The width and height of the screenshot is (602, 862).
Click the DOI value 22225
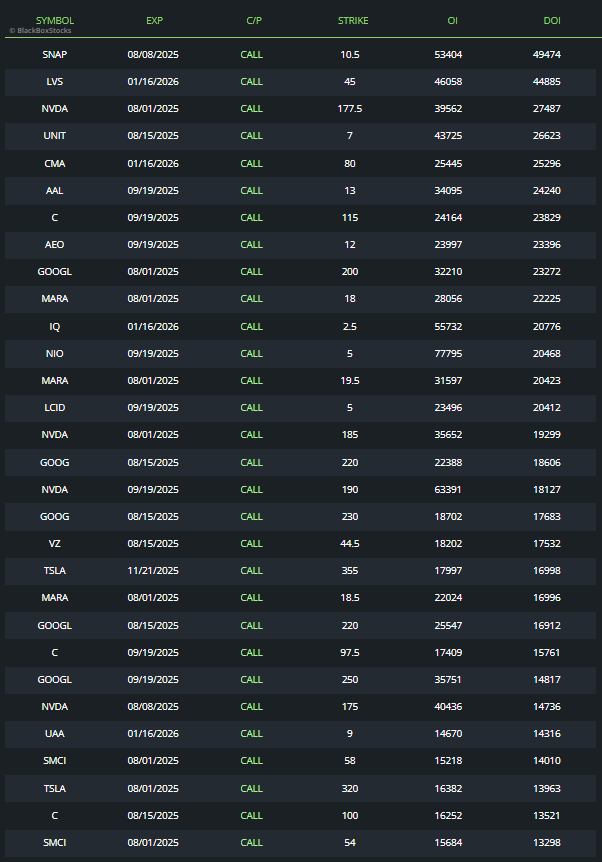(546, 298)
